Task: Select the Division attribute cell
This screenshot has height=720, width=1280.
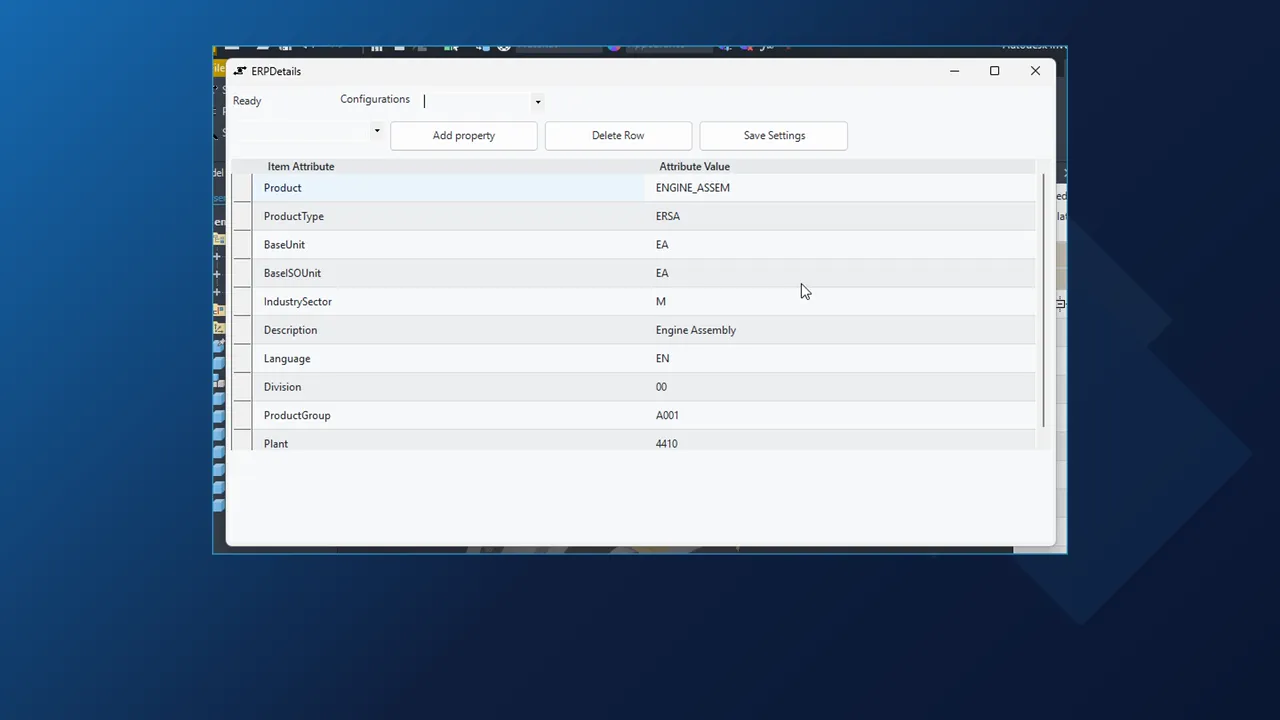Action: 450,387
